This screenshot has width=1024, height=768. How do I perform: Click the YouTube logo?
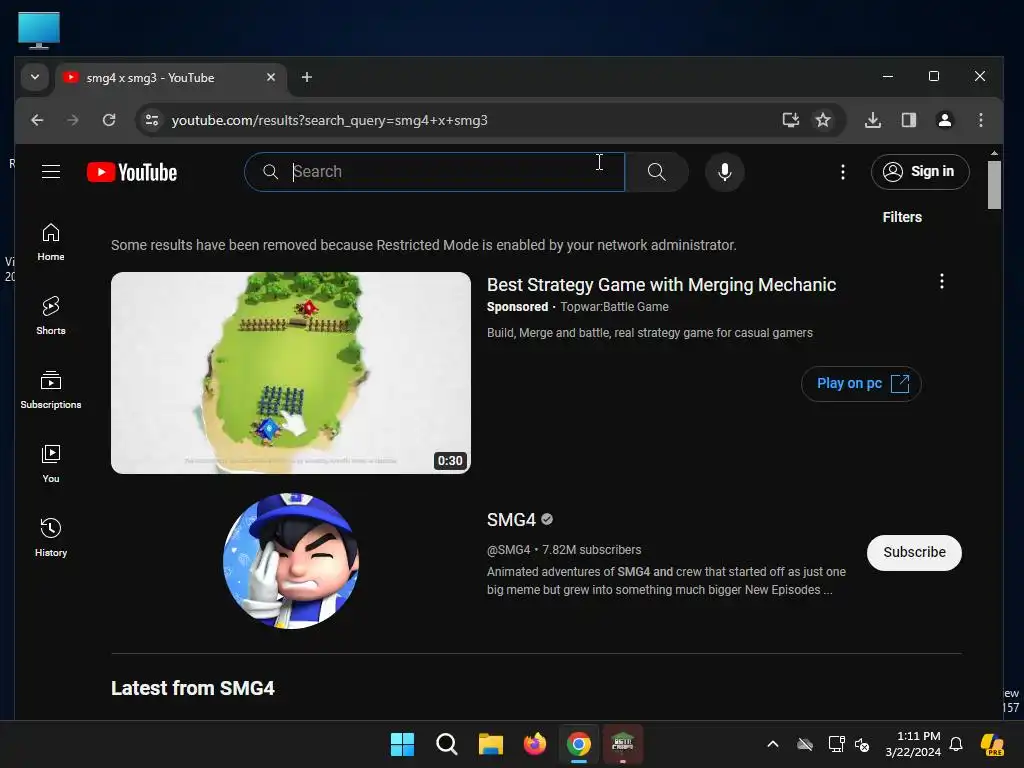[132, 172]
